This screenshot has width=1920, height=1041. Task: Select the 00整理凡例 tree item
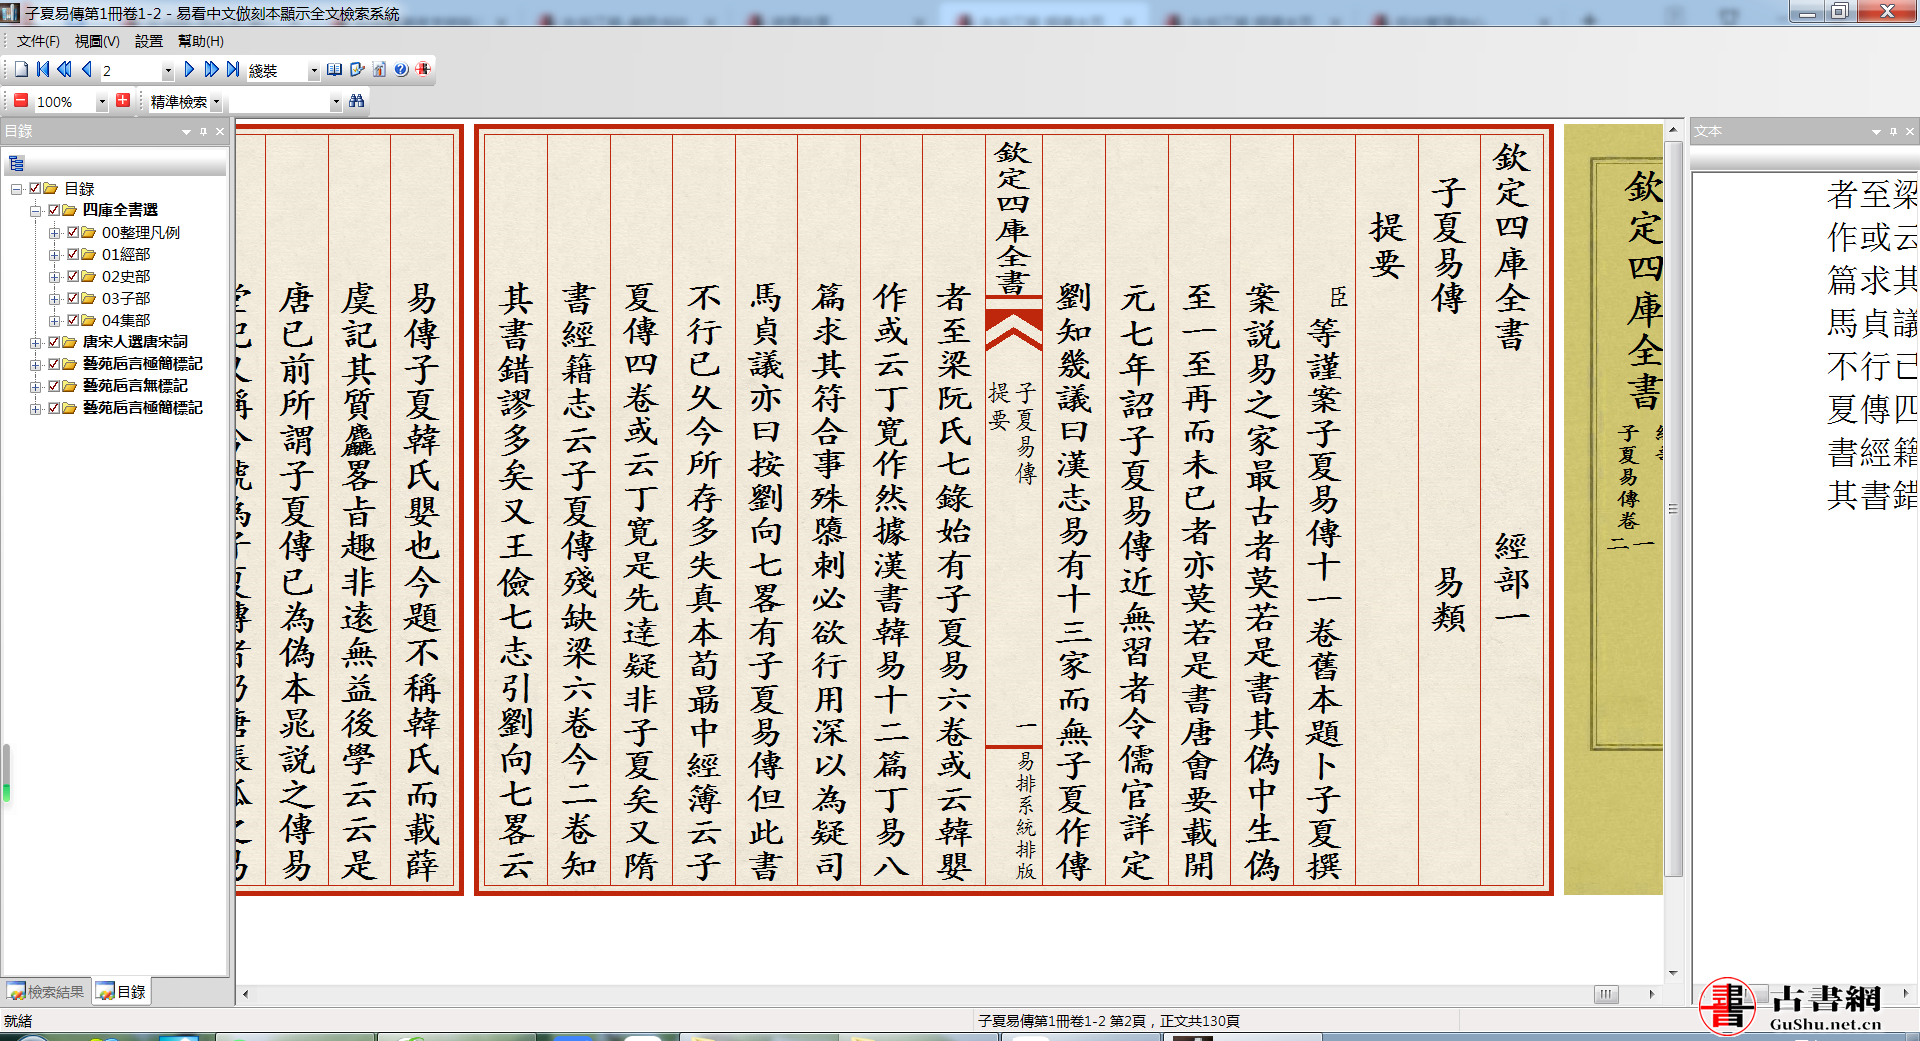(x=141, y=232)
